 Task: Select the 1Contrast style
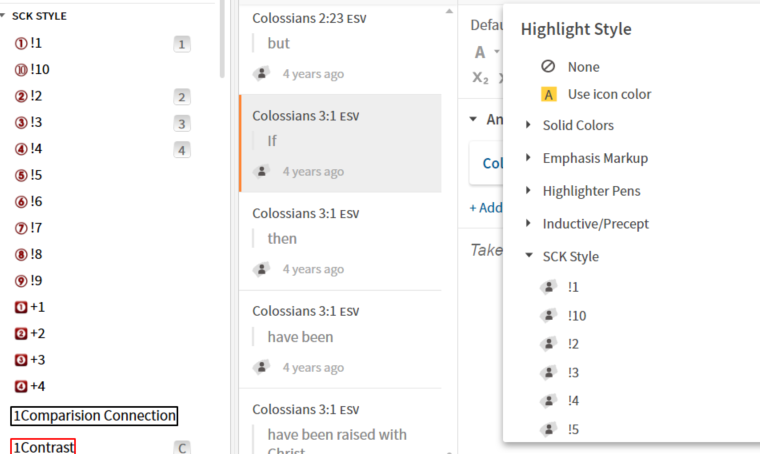click(43, 446)
